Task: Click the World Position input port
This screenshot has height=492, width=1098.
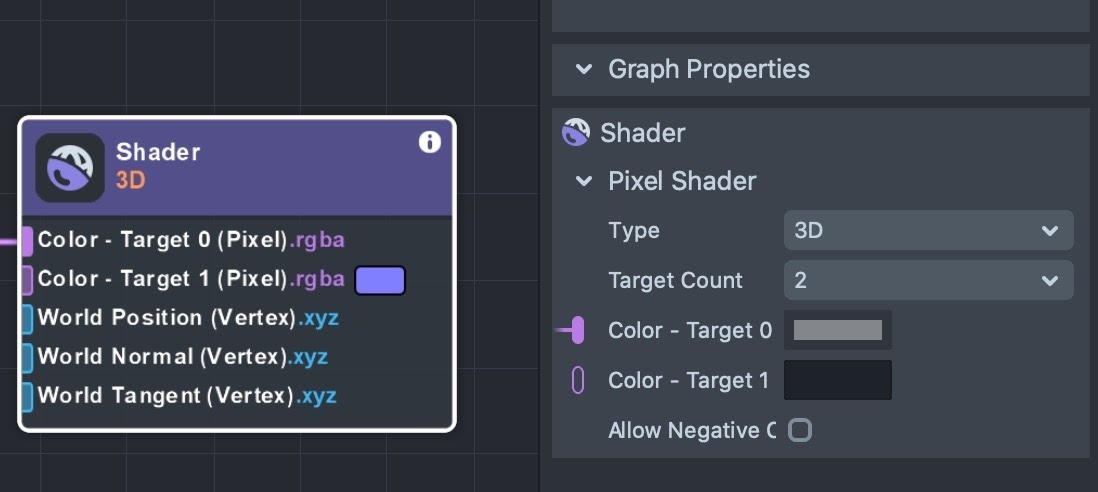Action: tap(27, 318)
